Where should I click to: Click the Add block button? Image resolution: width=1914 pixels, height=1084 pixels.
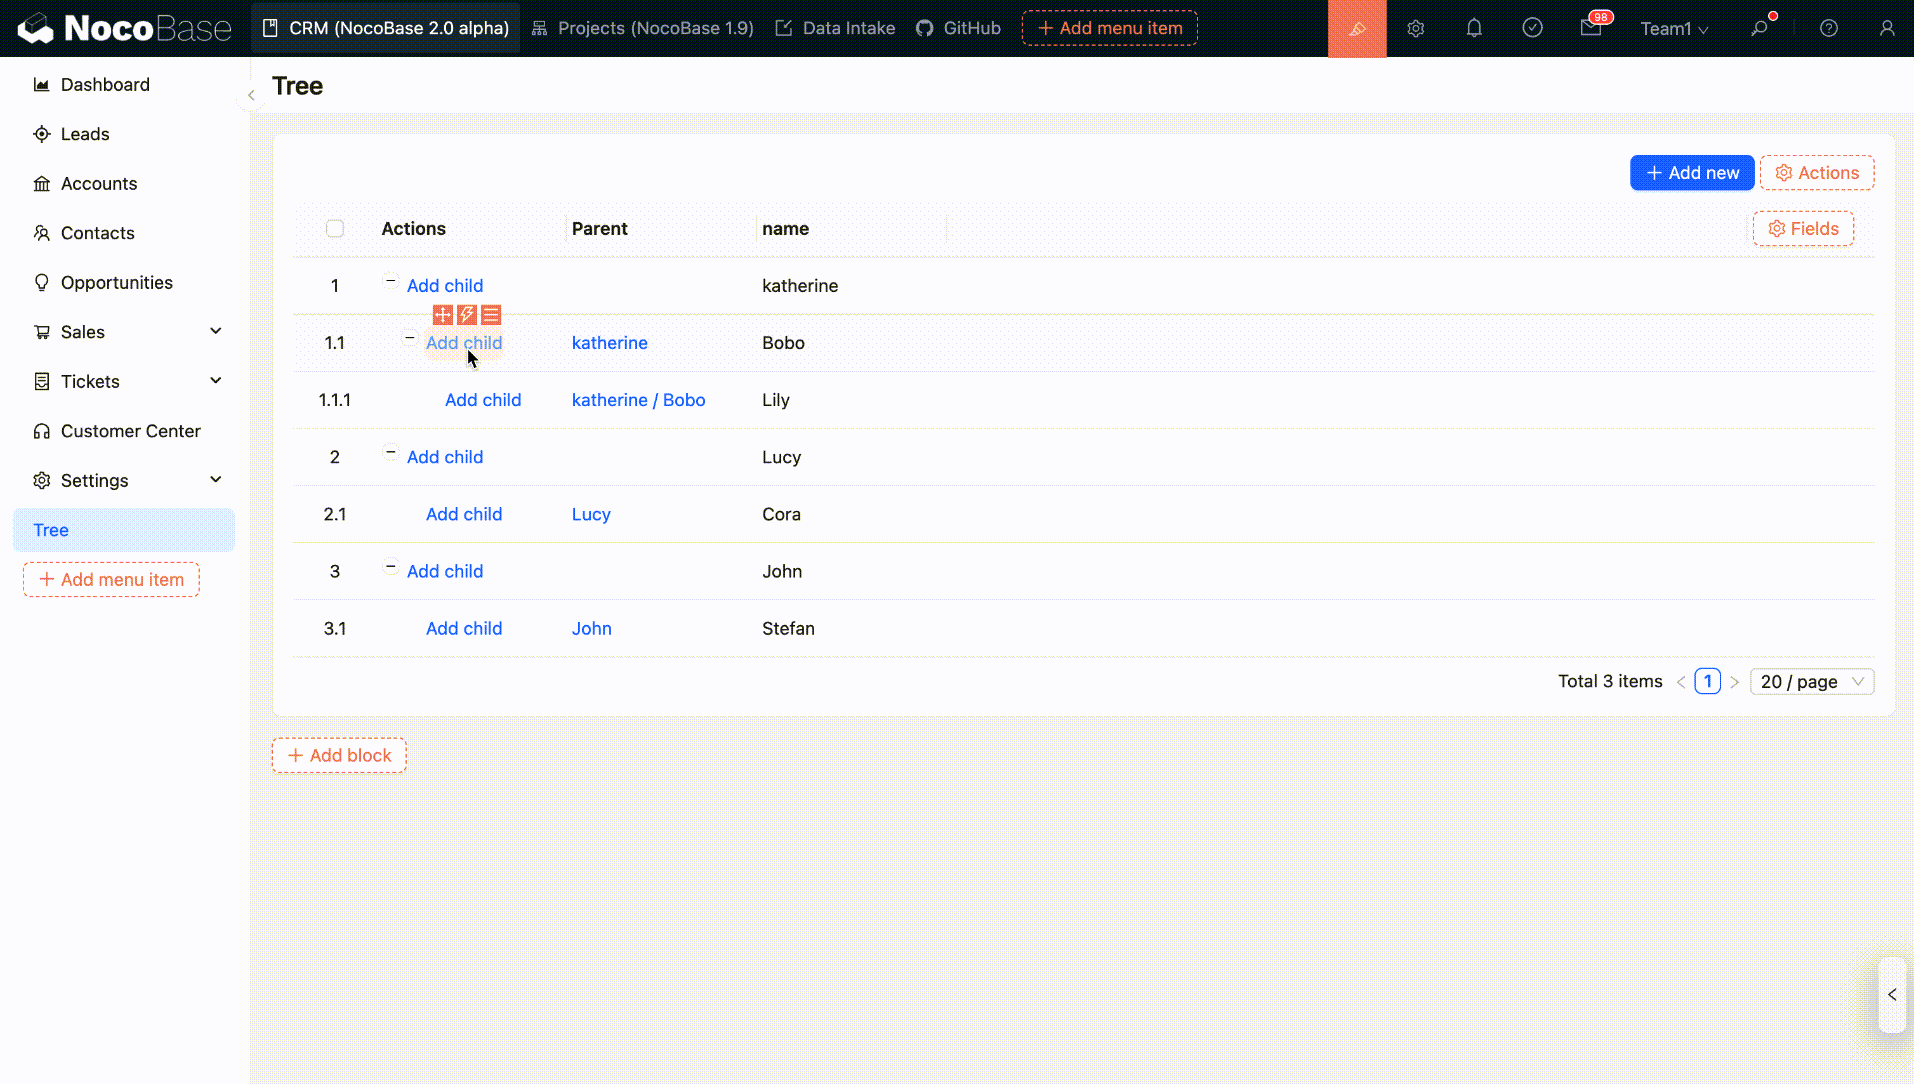click(x=339, y=755)
